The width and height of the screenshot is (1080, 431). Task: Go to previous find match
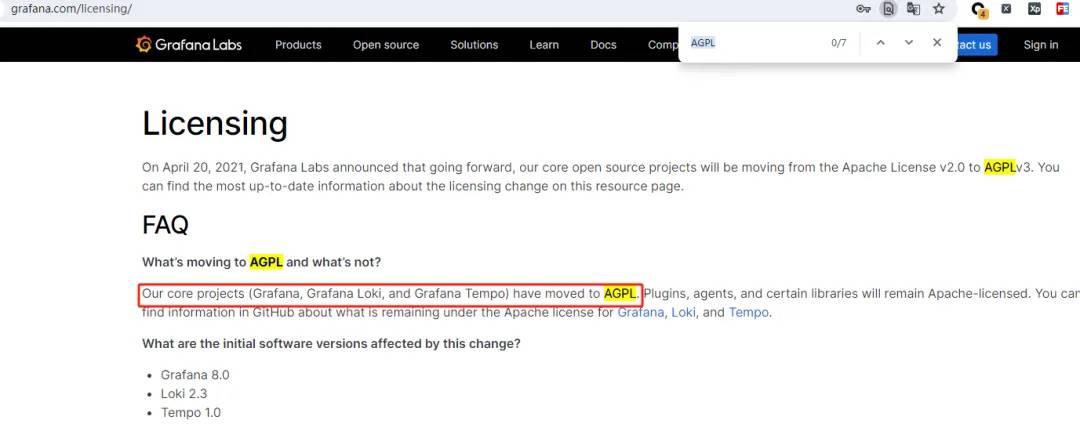(x=880, y=43)
